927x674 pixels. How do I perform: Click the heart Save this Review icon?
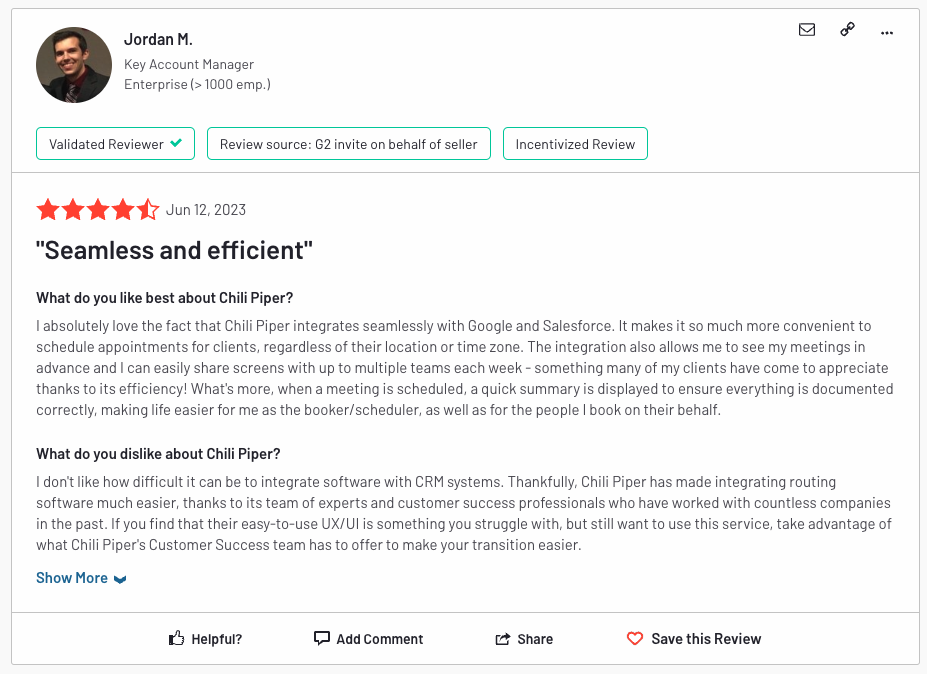click(x=634, y=638)
